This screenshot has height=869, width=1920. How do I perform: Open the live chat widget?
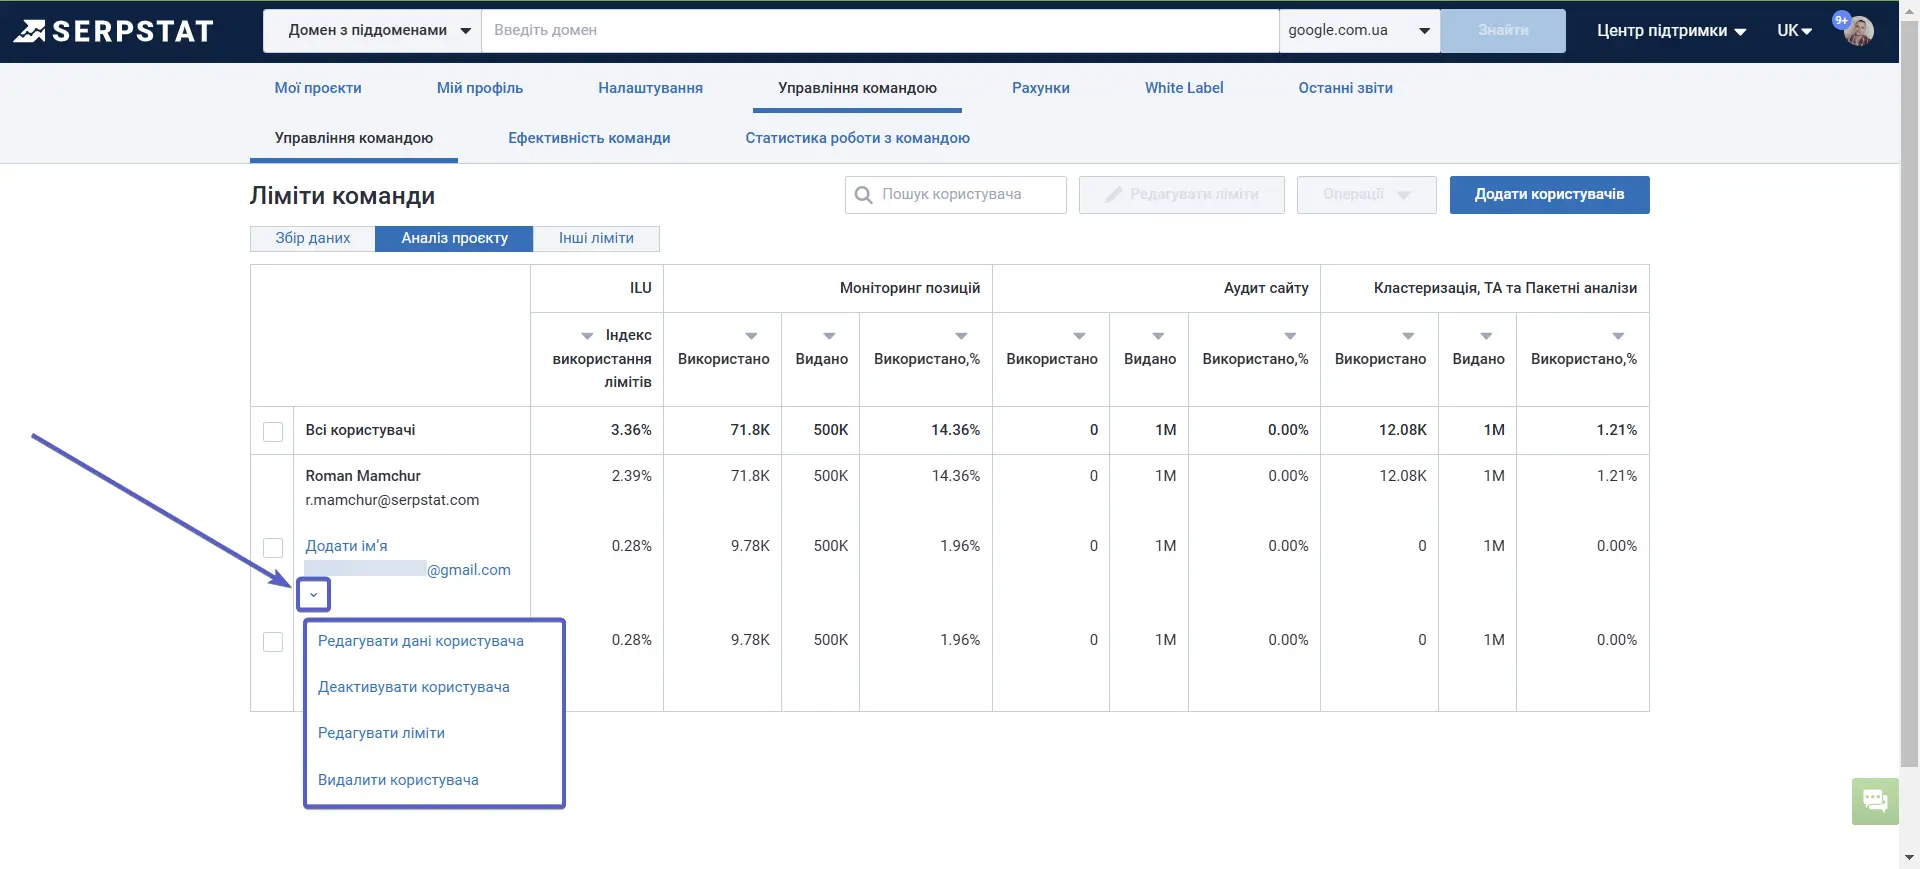click(1875, 801)
